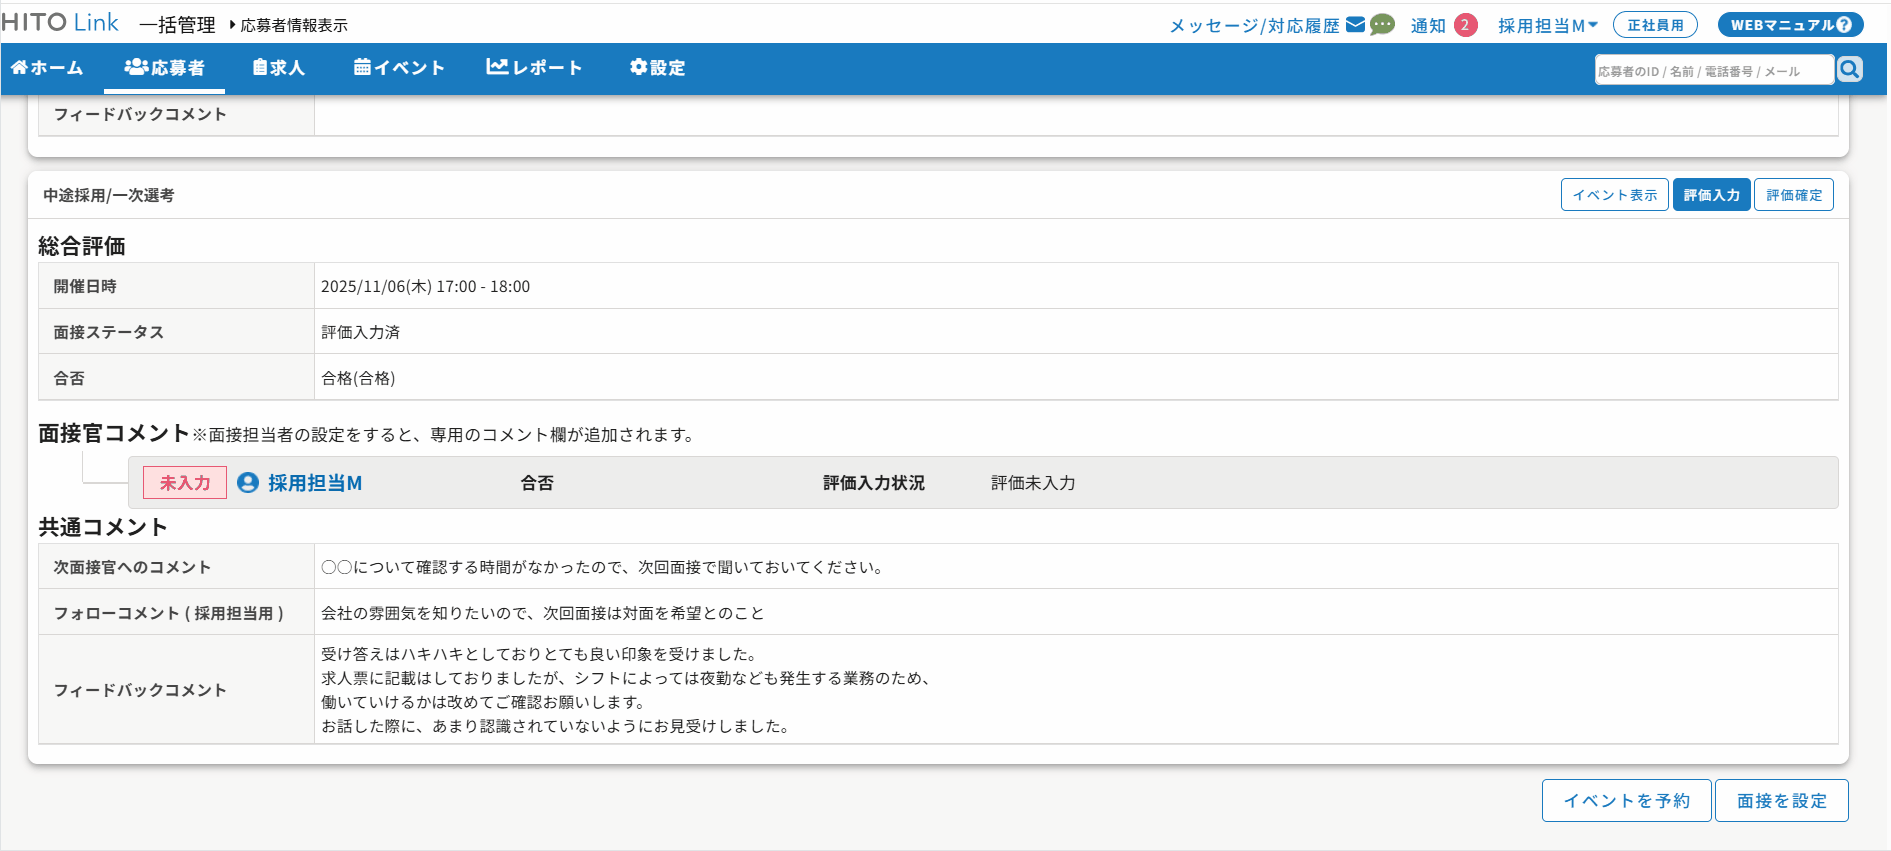Click the 次面接官へのコメント row label

point(132,567)
